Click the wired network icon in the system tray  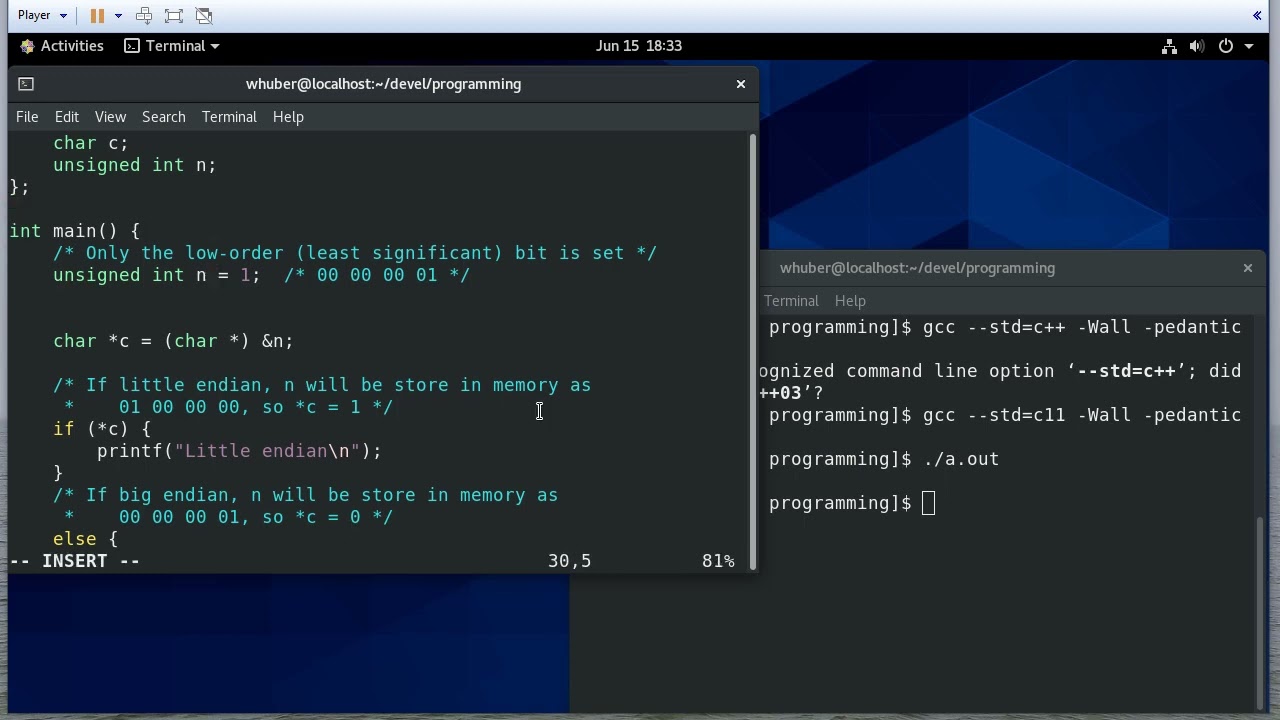pyautogui.click(x=1169, y=46)
